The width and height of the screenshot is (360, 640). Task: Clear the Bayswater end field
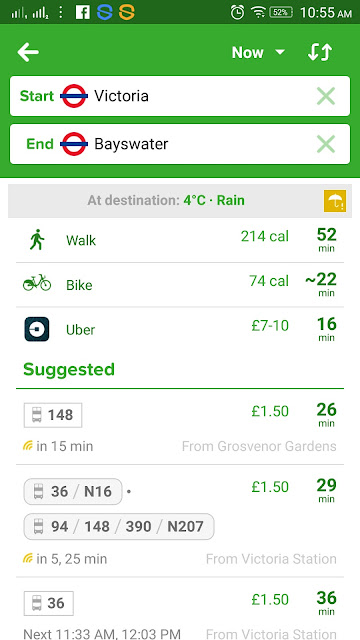coord(326,144)
